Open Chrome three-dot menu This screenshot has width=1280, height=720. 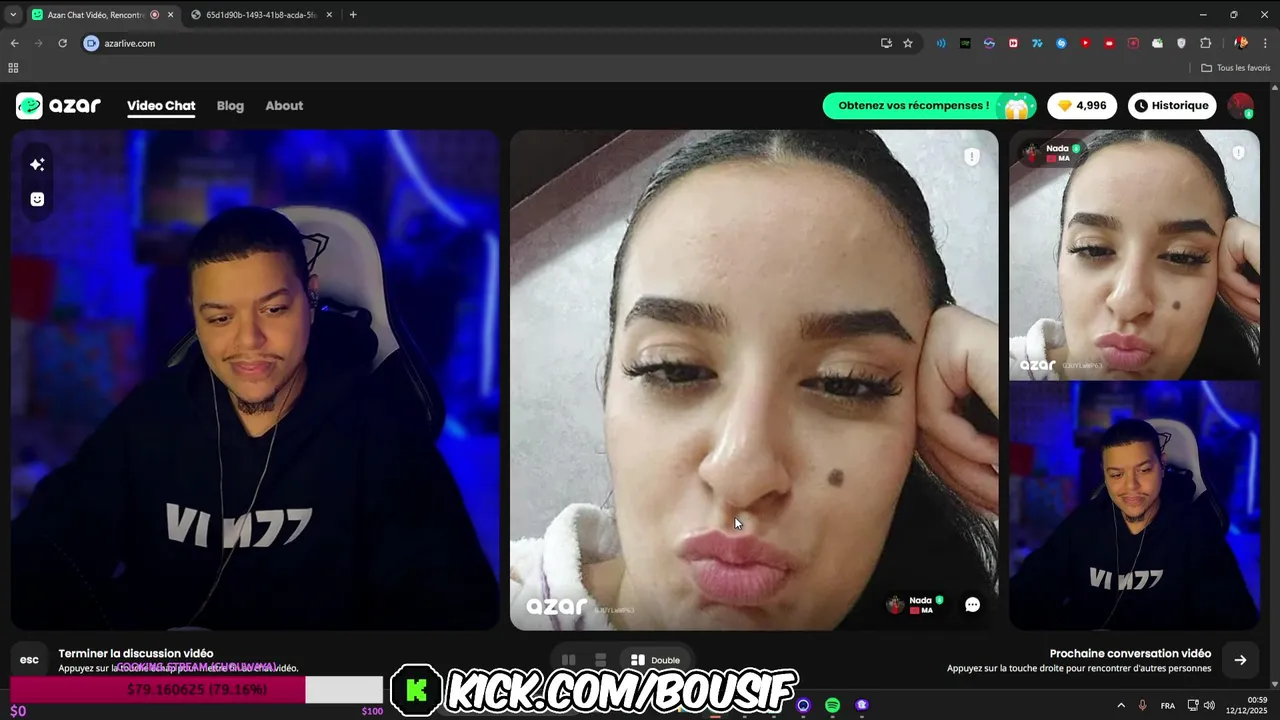[1265, 43]
